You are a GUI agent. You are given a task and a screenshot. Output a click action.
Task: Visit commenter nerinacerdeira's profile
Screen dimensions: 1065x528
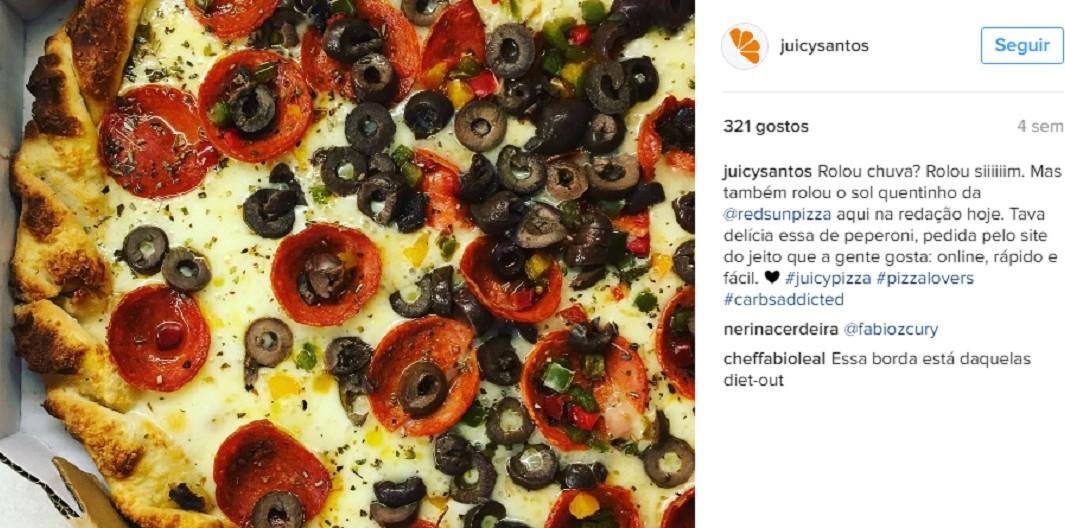[x=780, y=330]
